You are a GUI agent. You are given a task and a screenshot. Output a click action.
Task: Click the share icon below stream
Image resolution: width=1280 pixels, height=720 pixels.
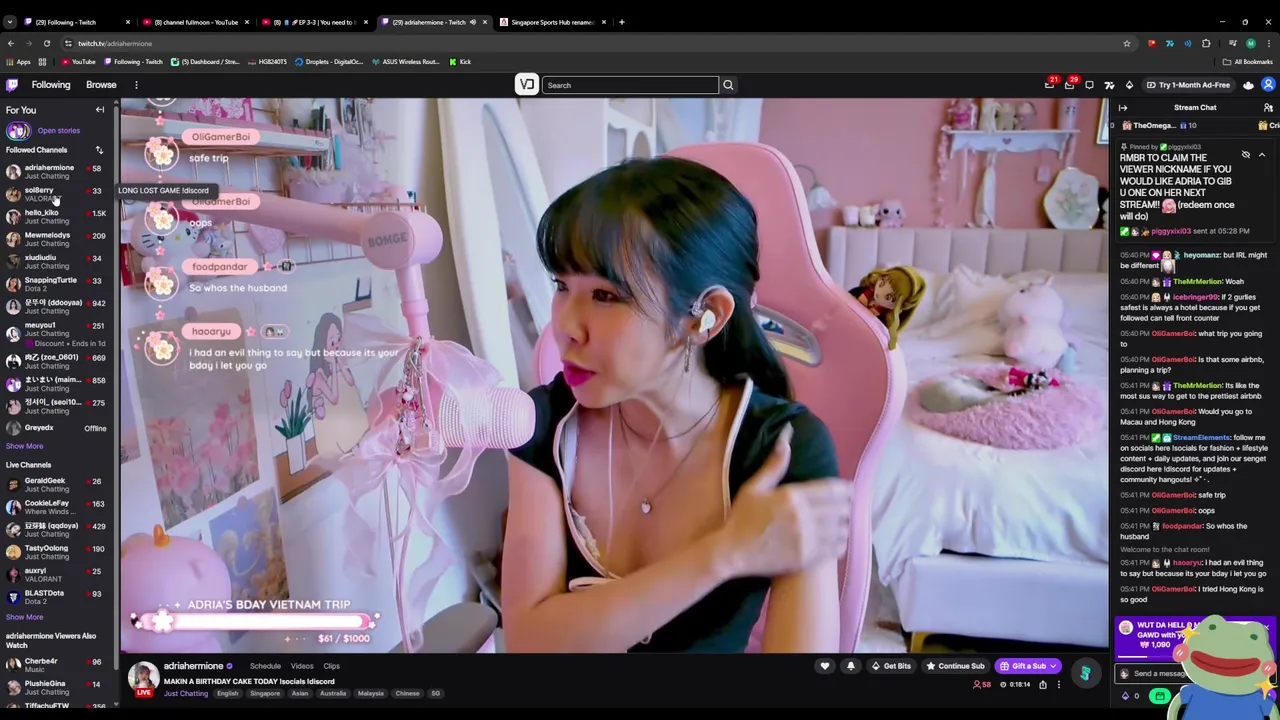(1043, 685)
